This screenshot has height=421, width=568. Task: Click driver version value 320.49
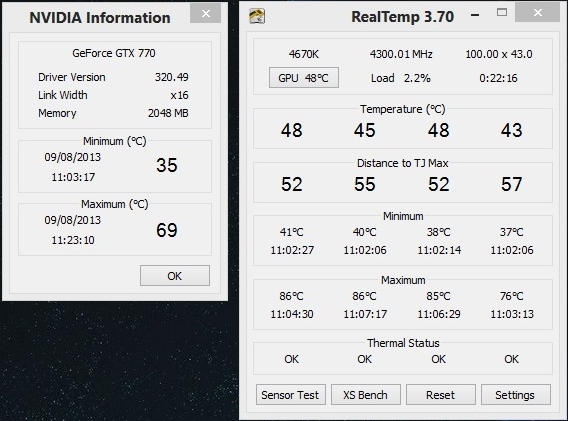(x=172, y=77)
